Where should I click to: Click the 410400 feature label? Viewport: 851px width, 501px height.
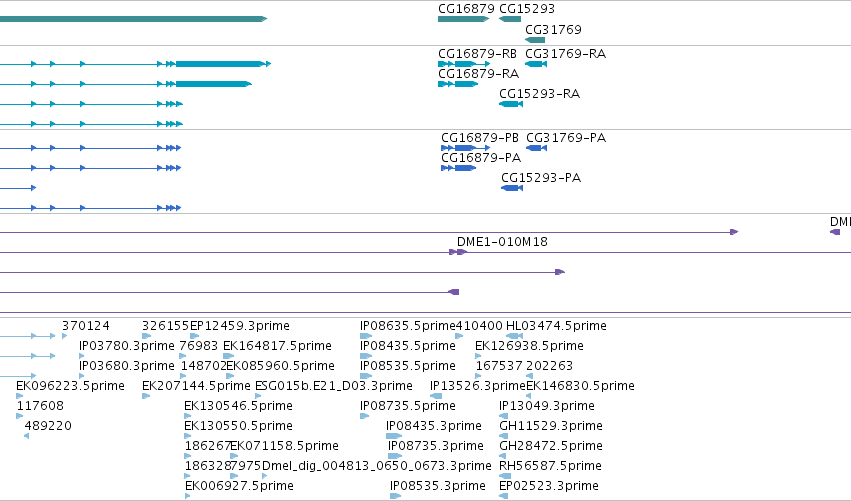(x=479, y=326)
